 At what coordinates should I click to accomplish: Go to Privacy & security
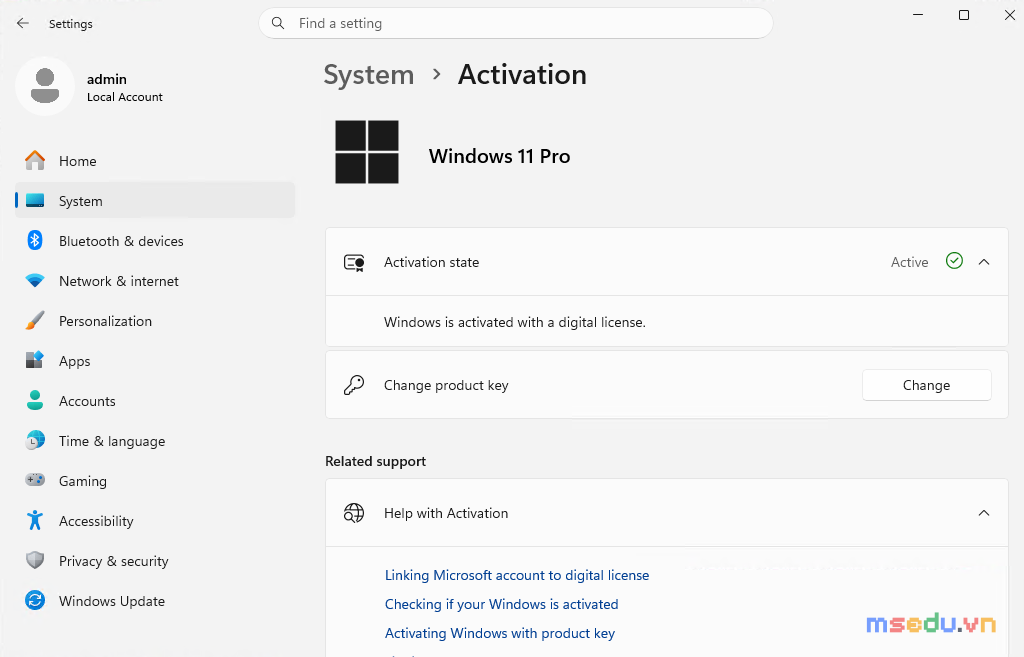coord(155,561)
